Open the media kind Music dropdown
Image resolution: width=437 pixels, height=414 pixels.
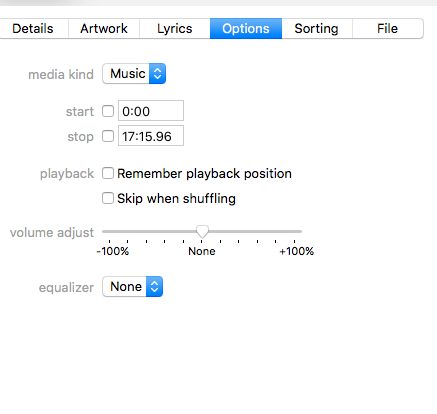click(134, 74)
